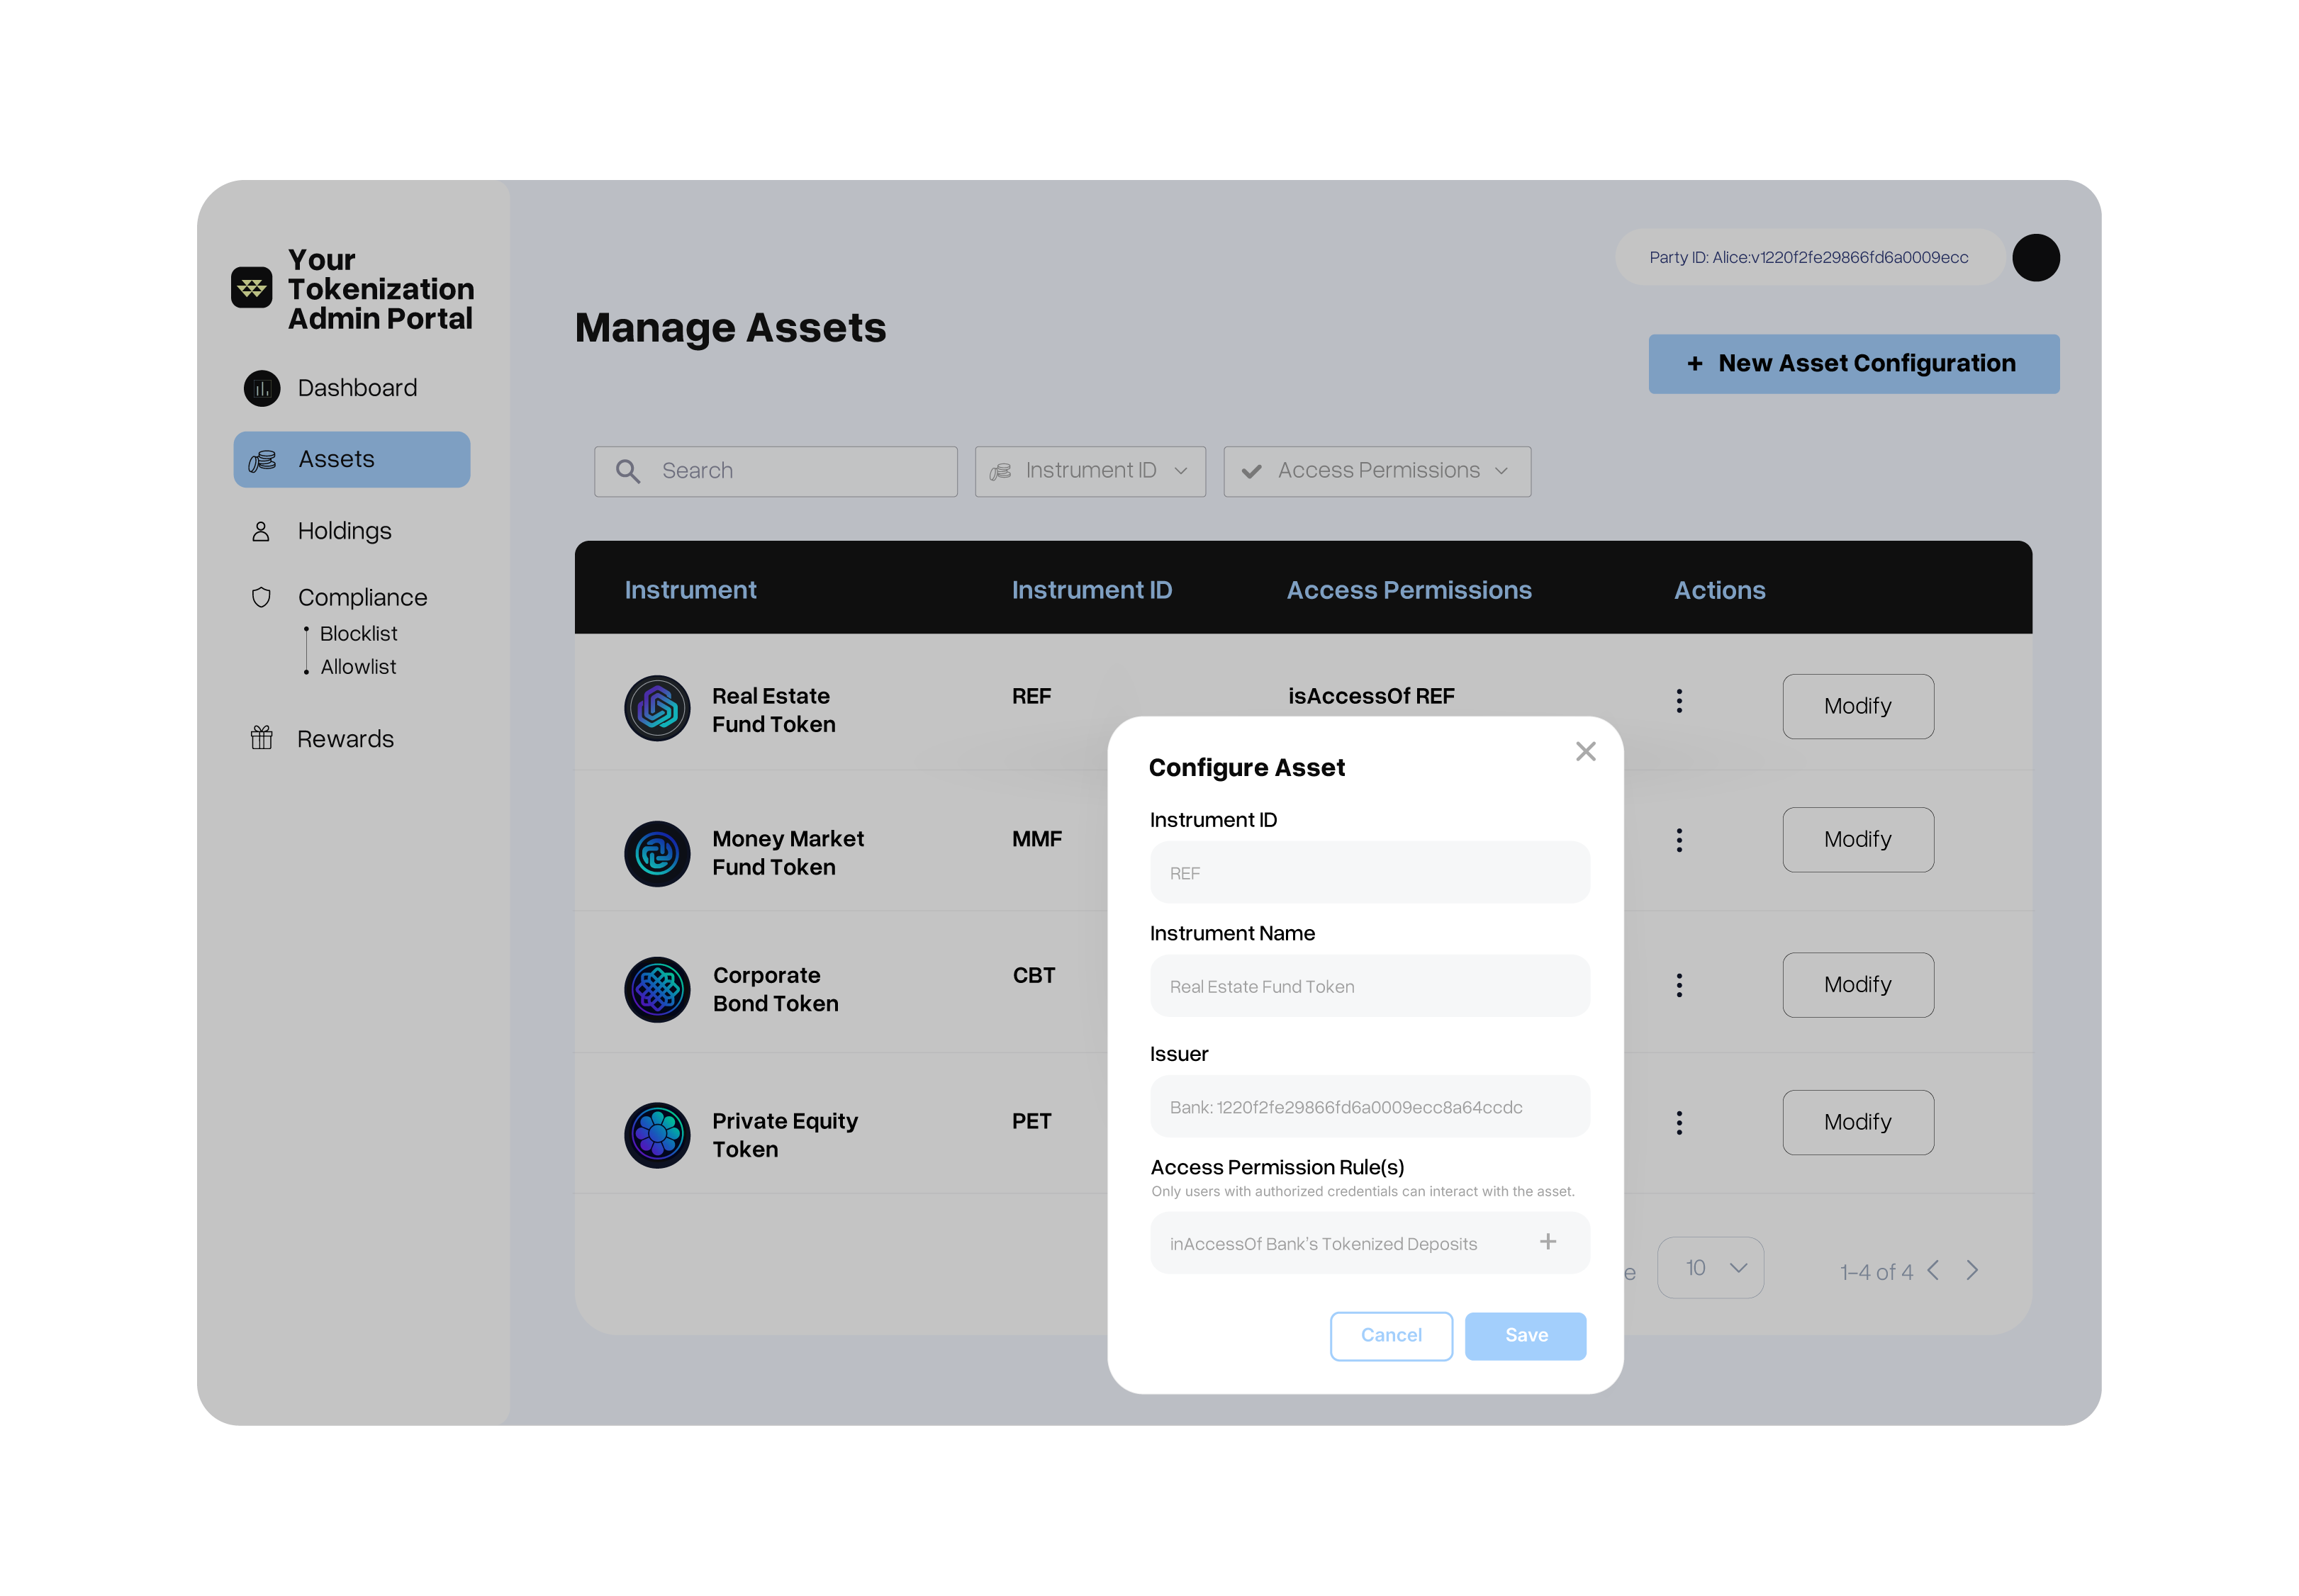Modify the Money Market Fund Token
This screenshot has height=1596, width=2299.
click(x=1857, y=839)
